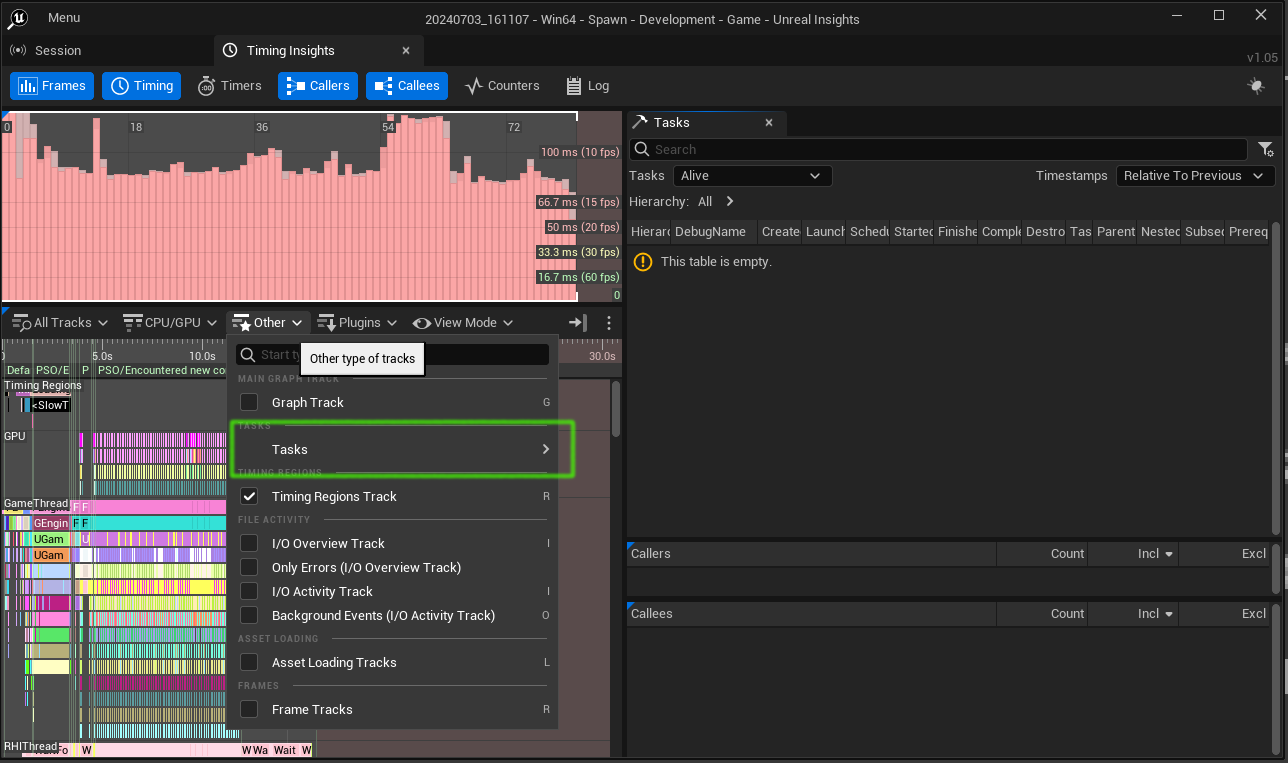The image size is (1288, 763).
Task: Click the 10.0s timeline ruler mark
Action: (x=202, y=356)
